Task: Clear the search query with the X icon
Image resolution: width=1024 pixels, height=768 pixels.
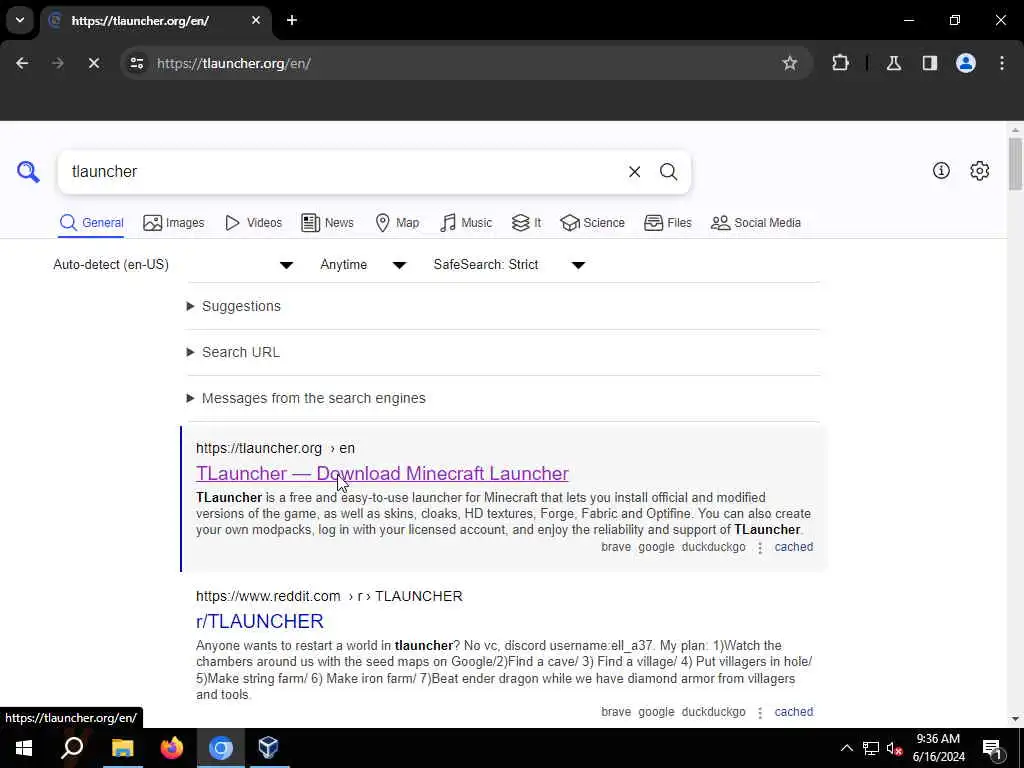Action: pyautogui.click(x=634, y=172)
